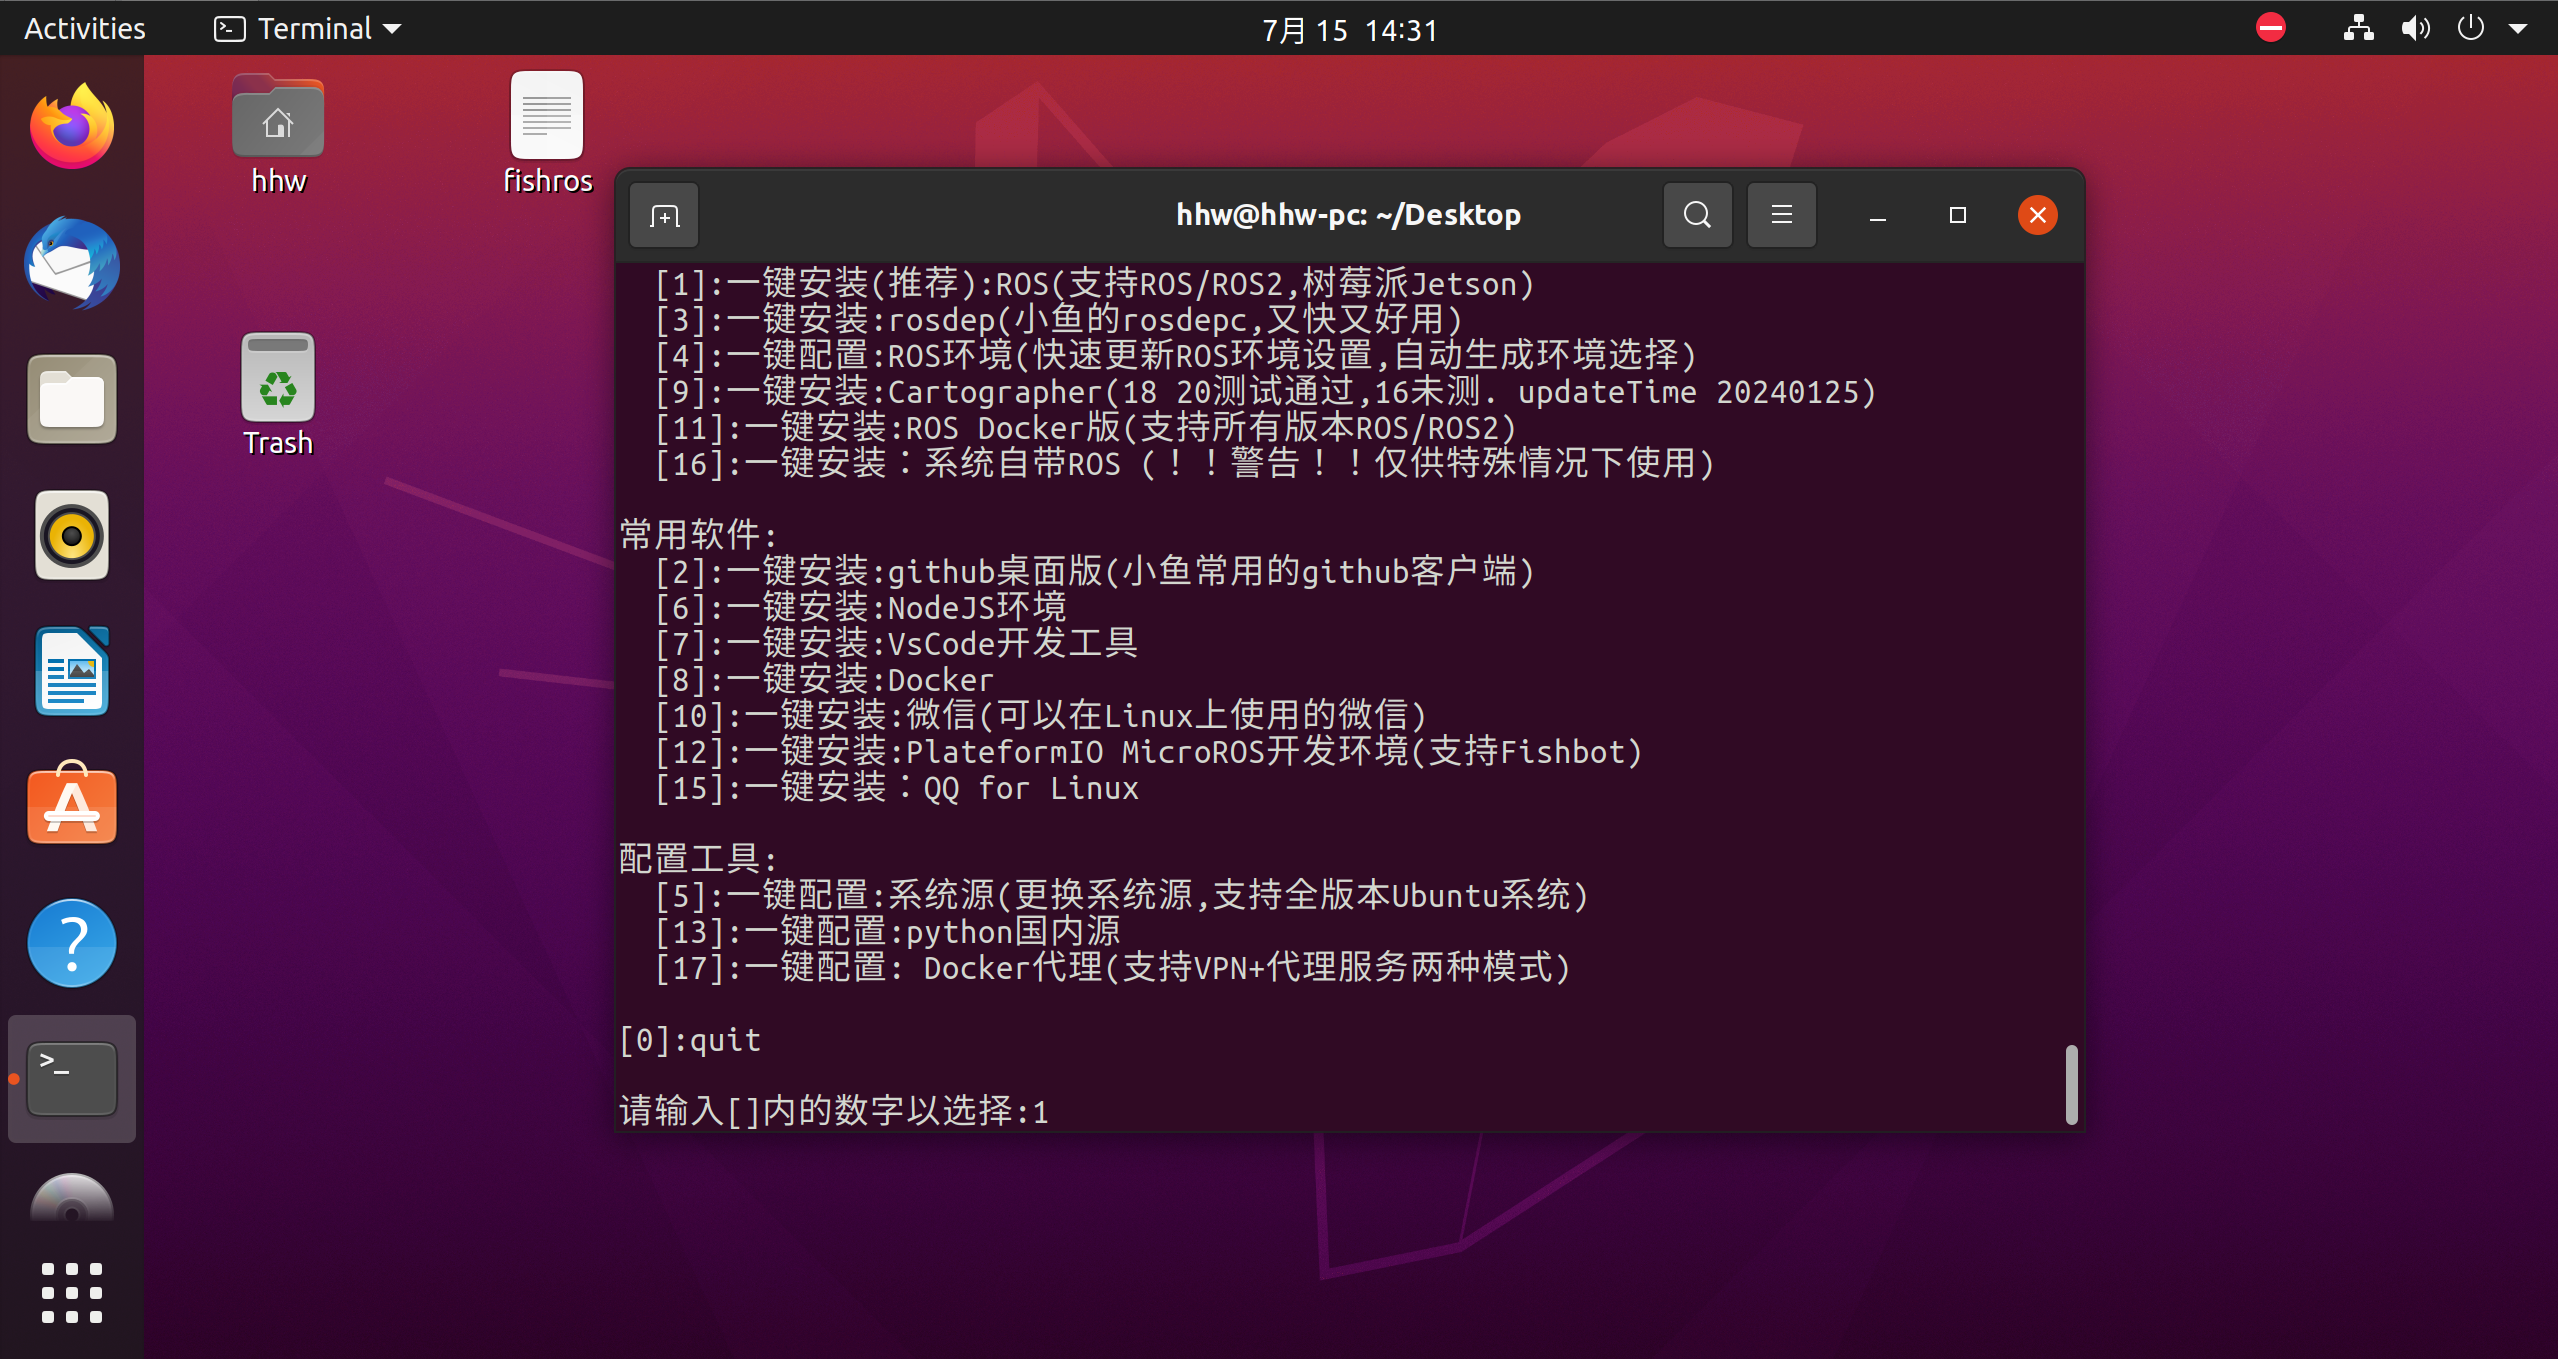Open Rhythmbox music player in dock

[x=72, y=535]
